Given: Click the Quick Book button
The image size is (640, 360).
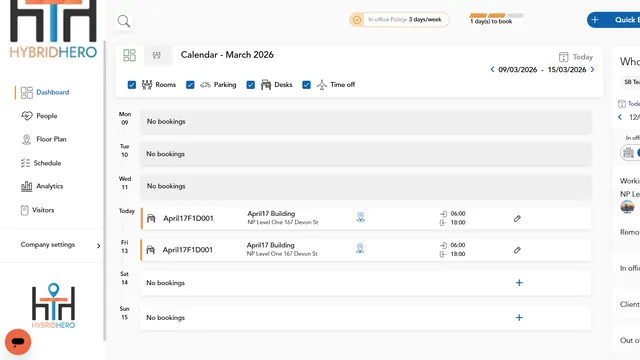Looking at the screenshot, I should click(613, 20).
